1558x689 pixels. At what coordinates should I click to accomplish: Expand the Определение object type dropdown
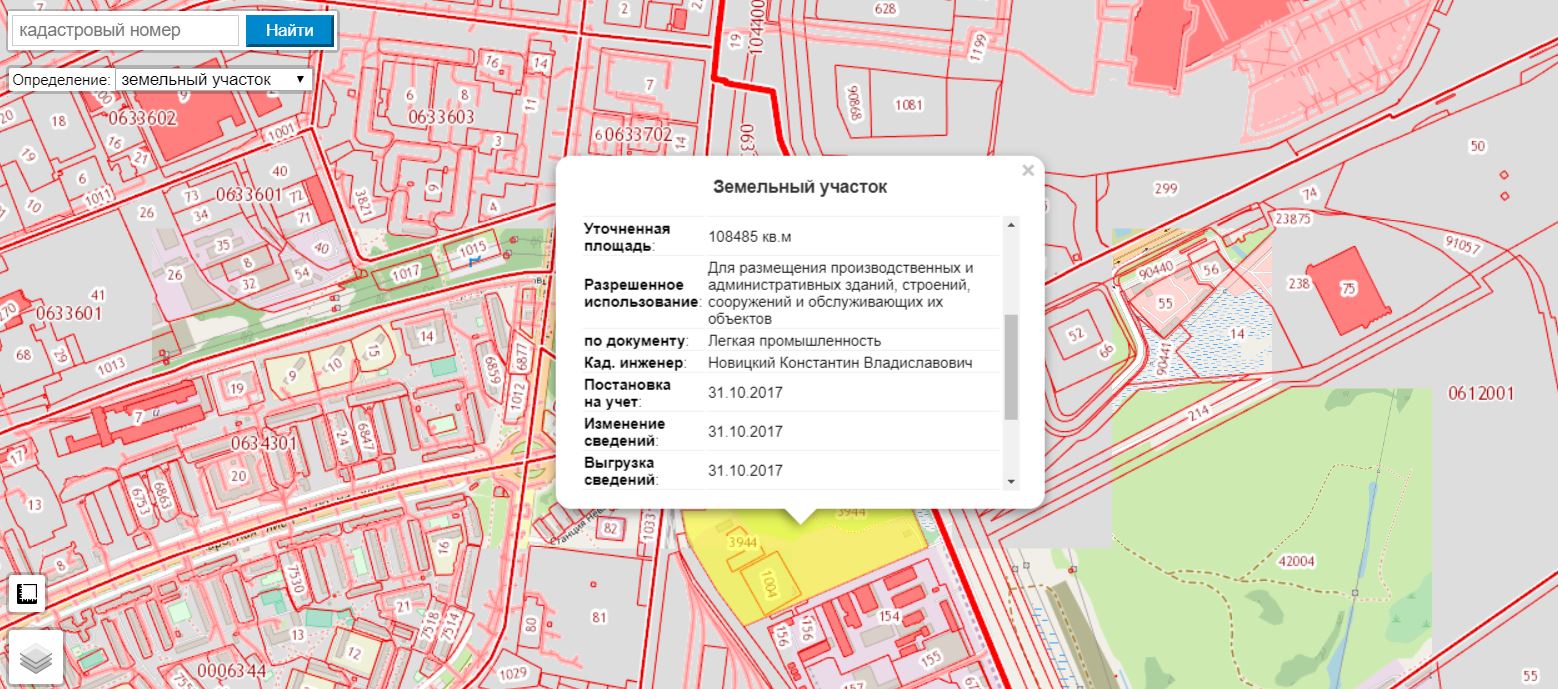213,79
